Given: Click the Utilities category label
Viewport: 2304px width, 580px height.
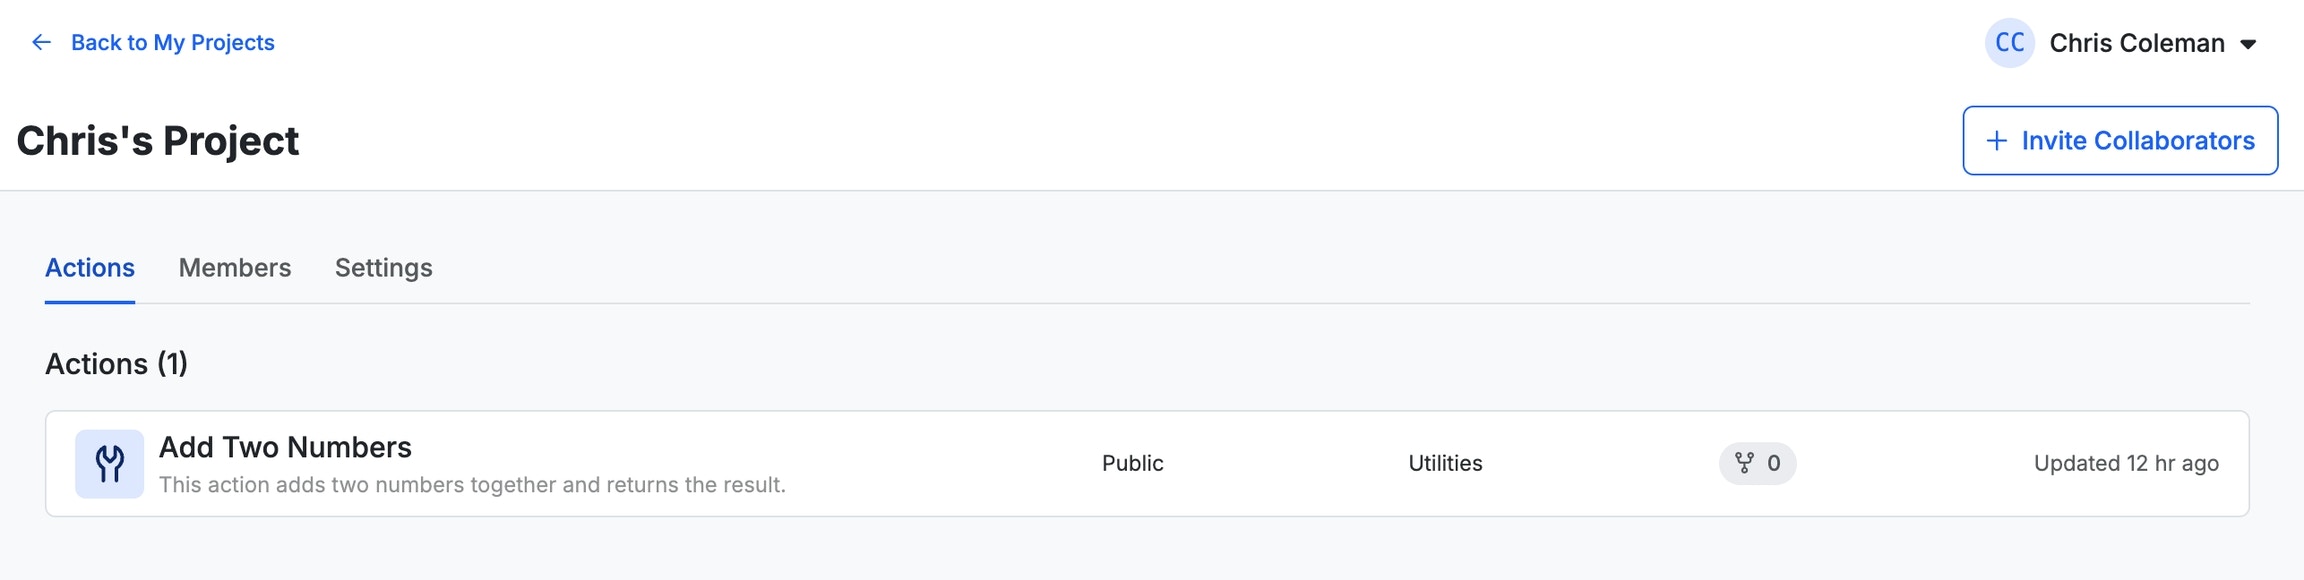Looking at the screenshot, I should (1445, 463).
